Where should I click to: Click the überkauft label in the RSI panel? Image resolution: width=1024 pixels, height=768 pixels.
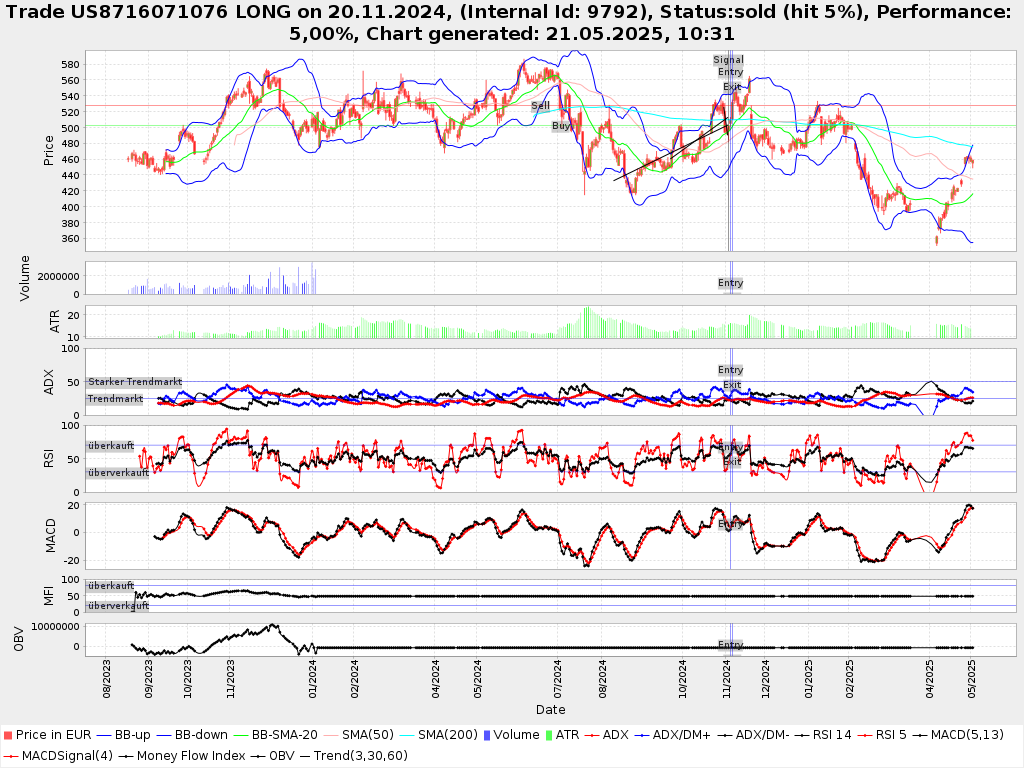coord(110,446)
